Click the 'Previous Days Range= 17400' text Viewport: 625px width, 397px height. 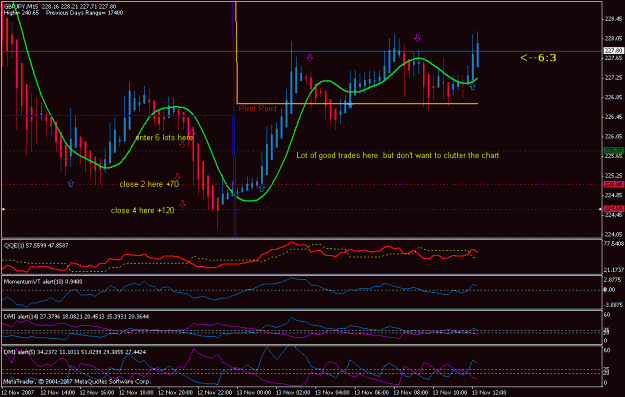click(85, 13)
